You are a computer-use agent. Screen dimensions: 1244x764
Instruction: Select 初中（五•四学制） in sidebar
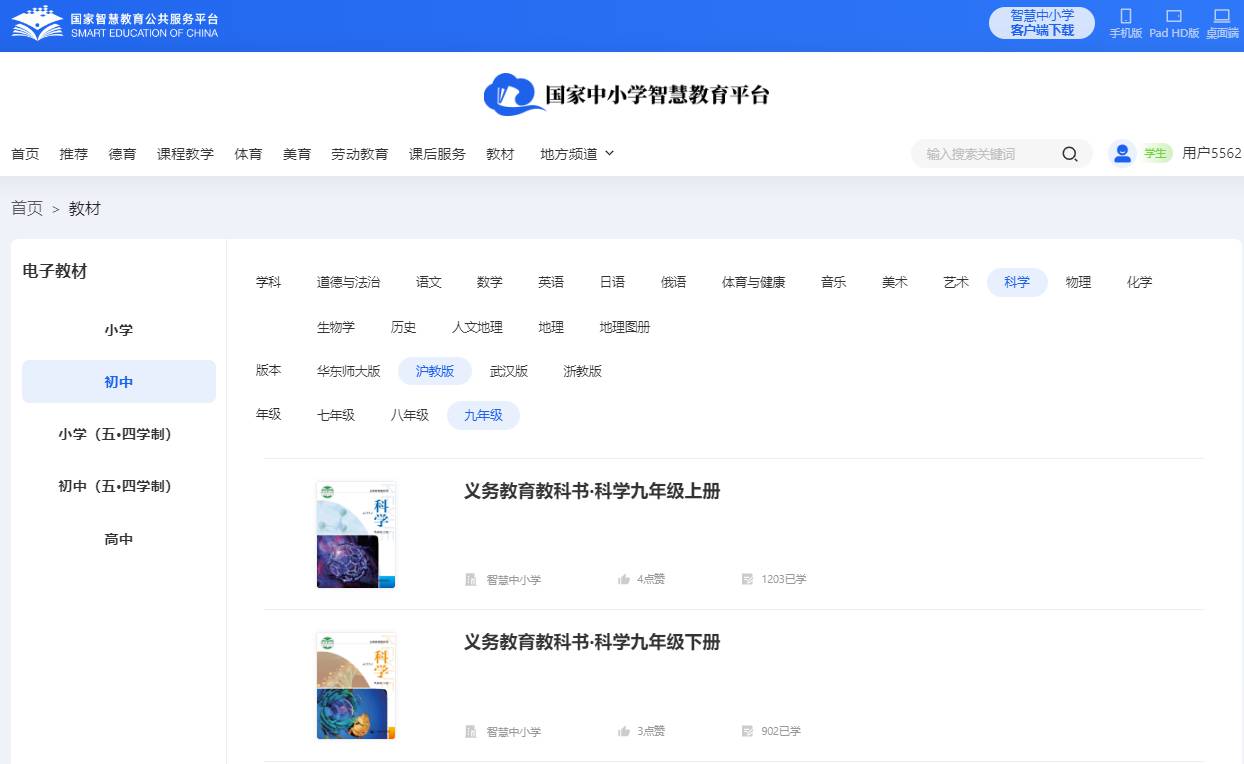[119, 486]
